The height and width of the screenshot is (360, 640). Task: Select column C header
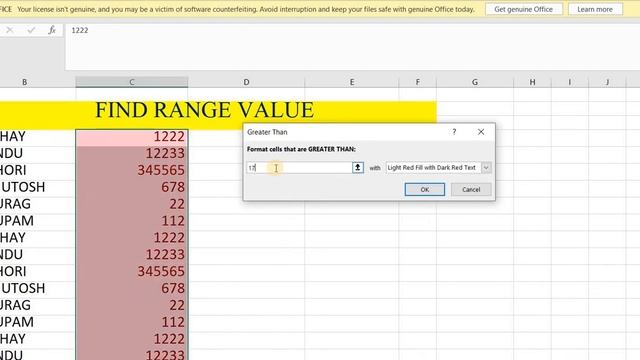pos(131,82)
